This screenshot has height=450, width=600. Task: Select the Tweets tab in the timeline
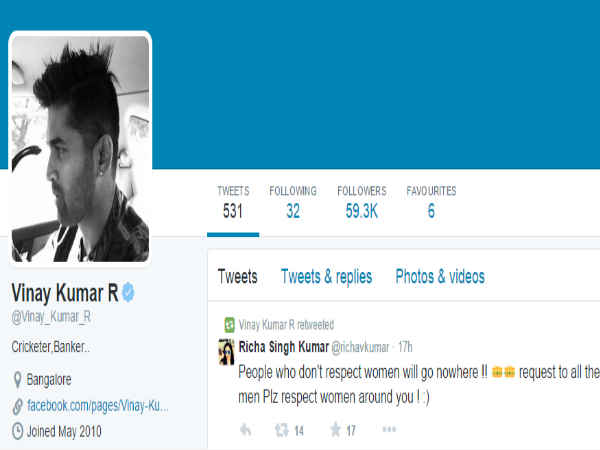tap(237, 277)
